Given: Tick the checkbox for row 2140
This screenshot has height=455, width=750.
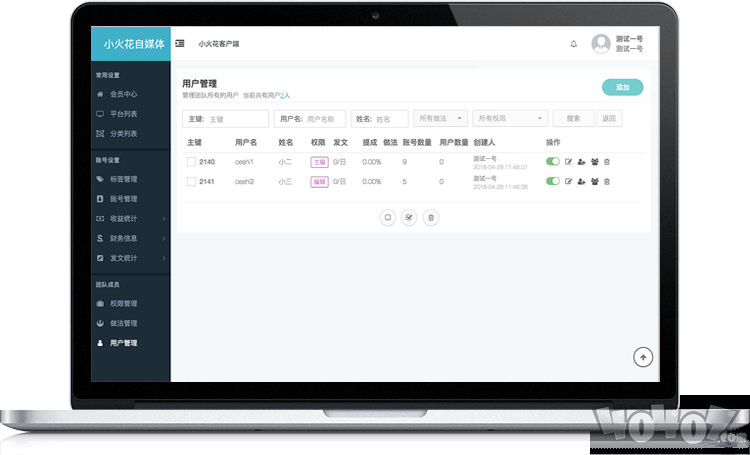Looking at the screenshot, I should (191, 162).
